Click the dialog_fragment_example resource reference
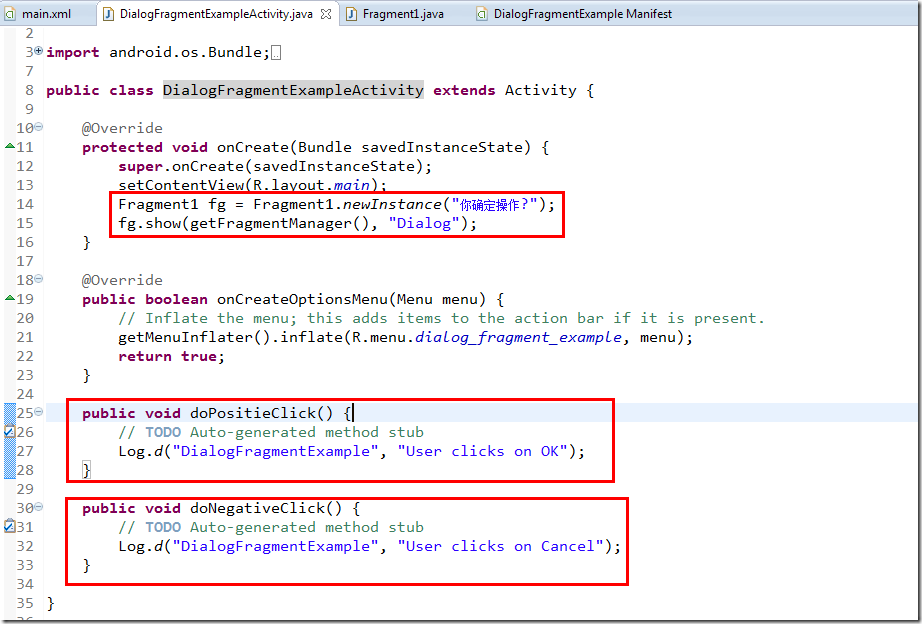Image resolution: width=922 pixels, height=624 pixels. (x=519, y=338)
